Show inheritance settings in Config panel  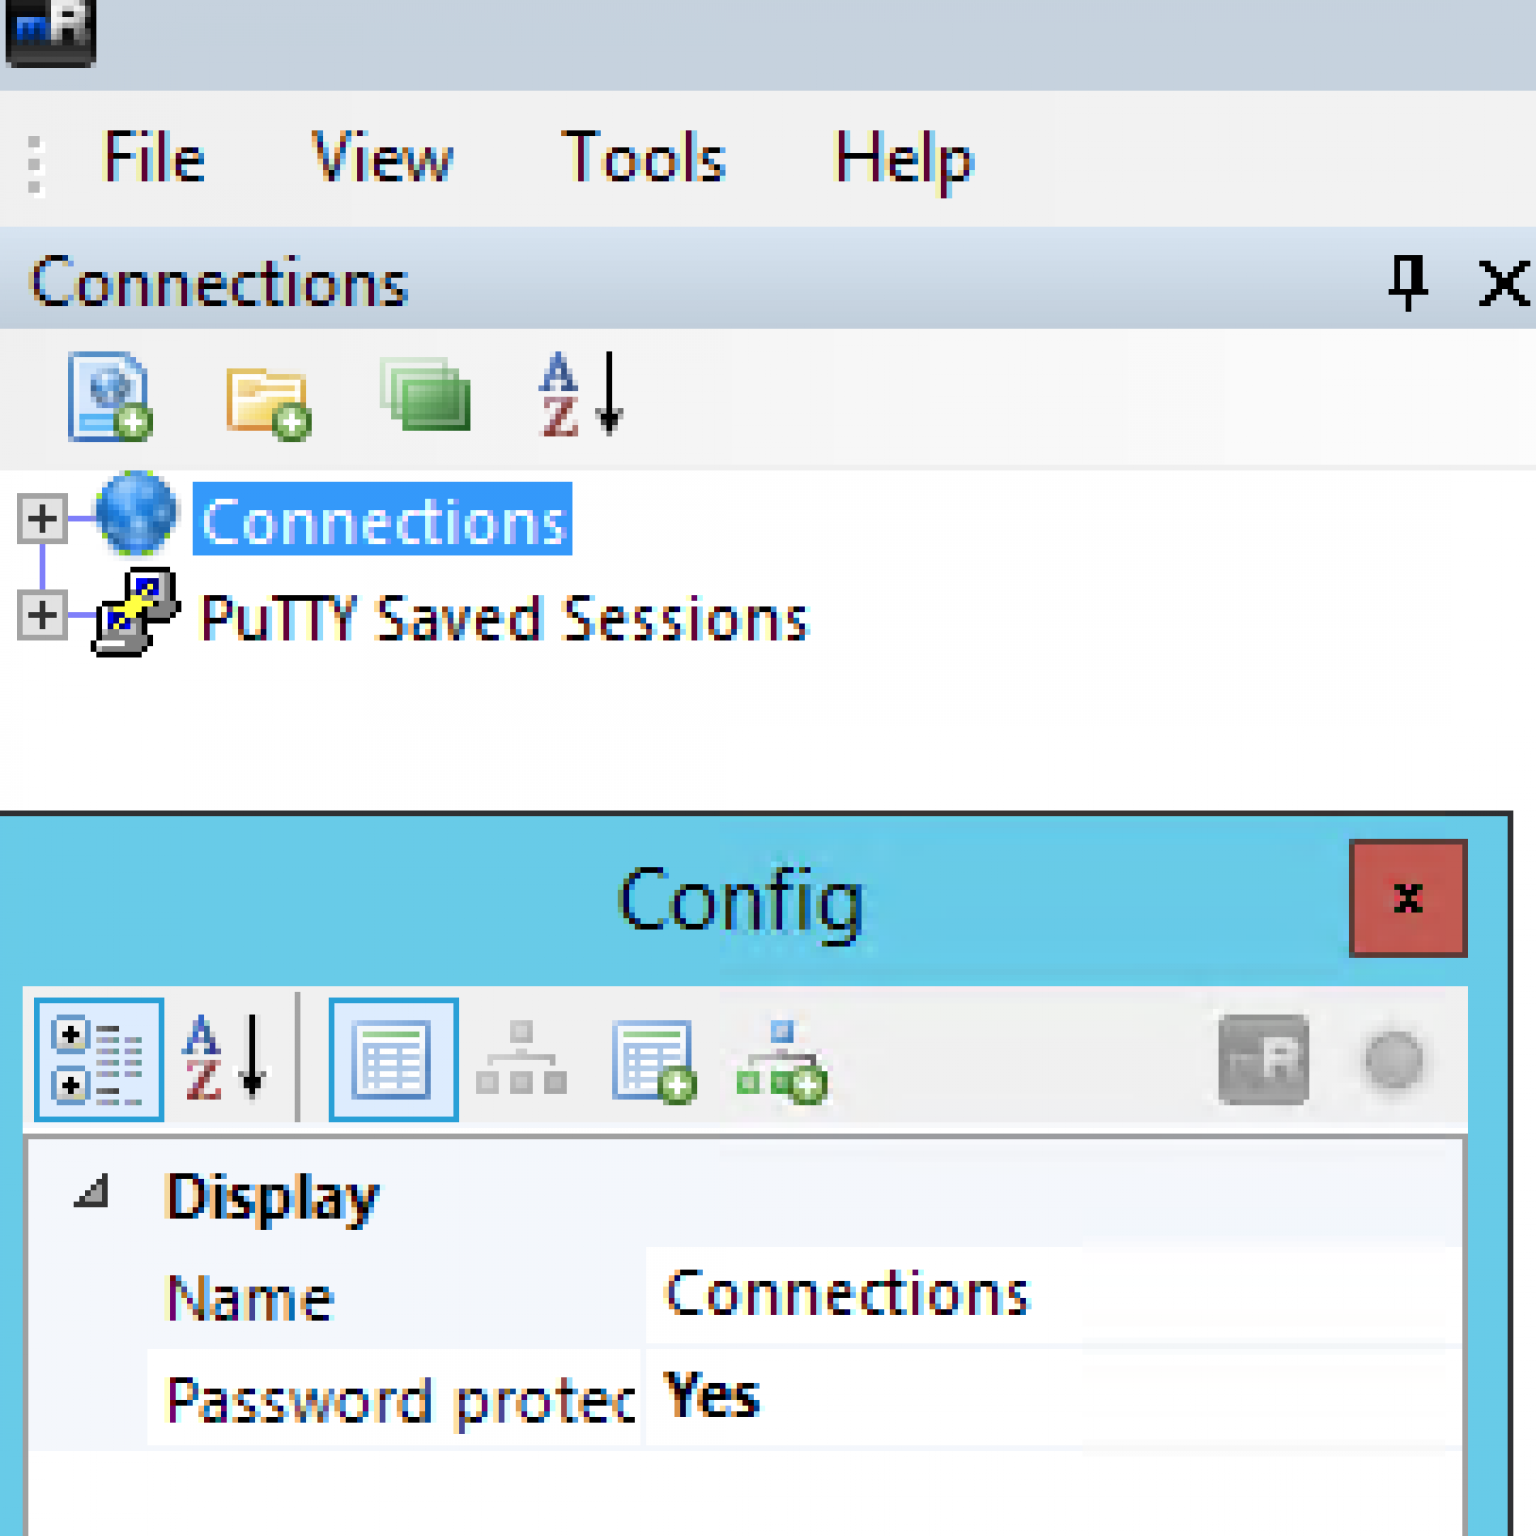point(522,1058)
